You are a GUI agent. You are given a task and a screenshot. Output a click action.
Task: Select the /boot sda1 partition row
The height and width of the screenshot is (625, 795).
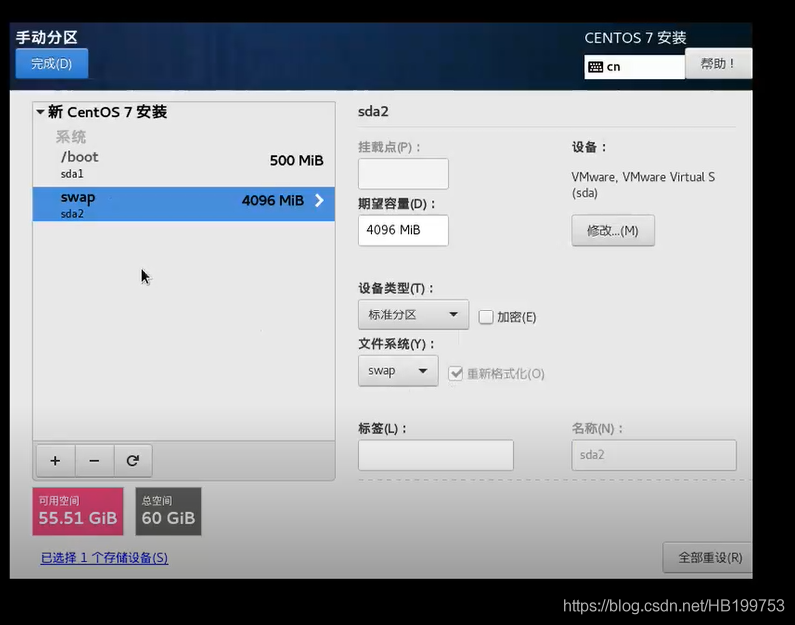coord(184,165)
